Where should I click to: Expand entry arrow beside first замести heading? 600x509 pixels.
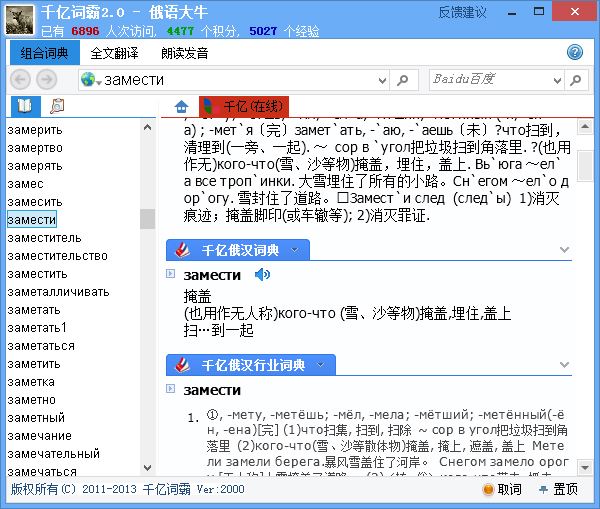click(170, 274)
